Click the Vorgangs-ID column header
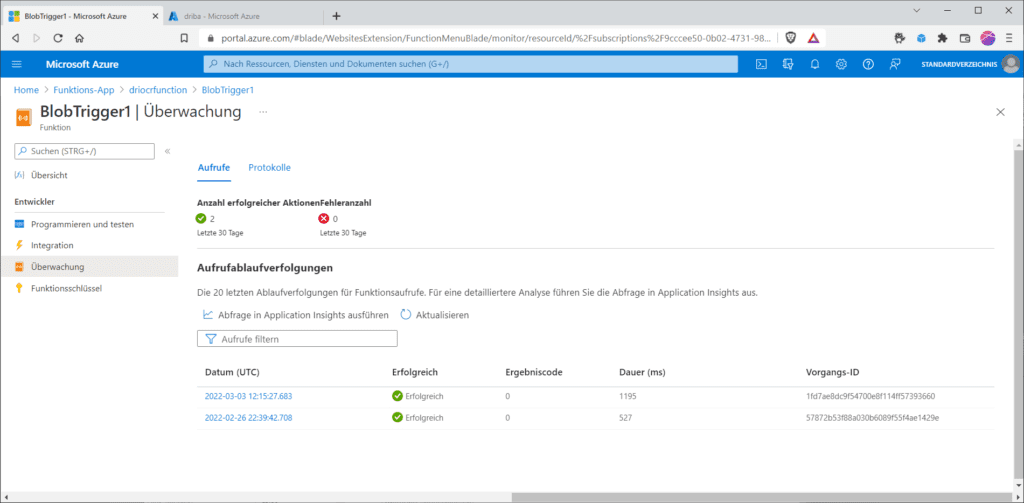 click(833, 372)
